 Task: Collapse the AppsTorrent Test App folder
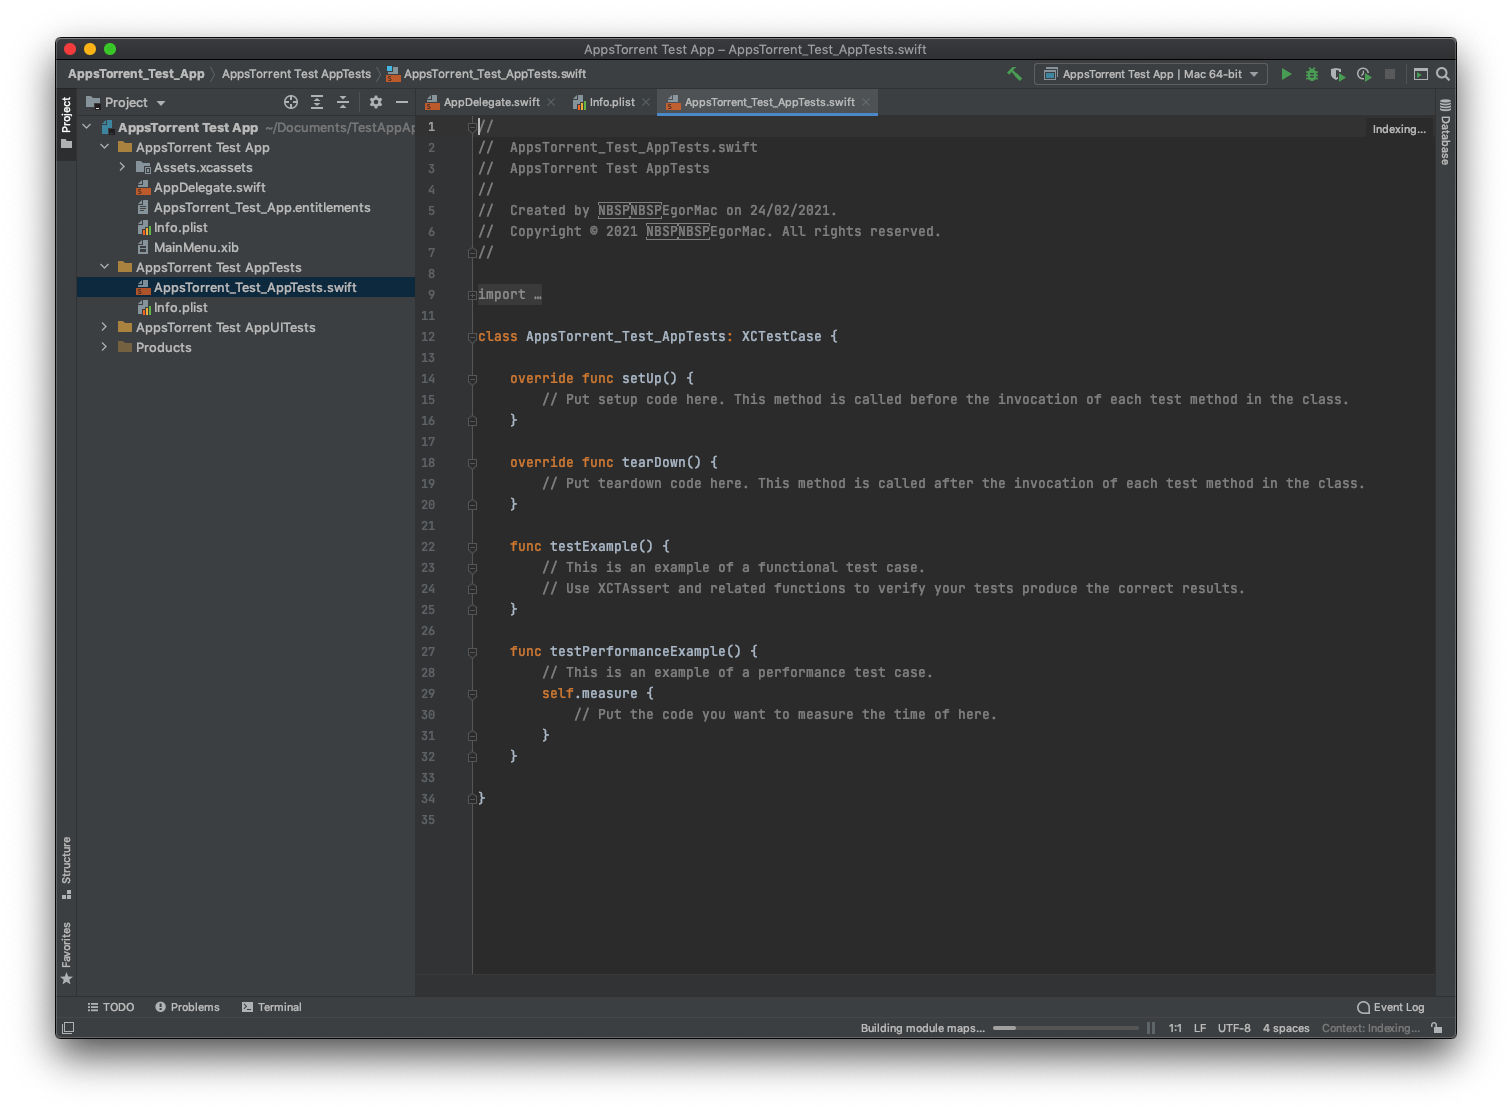click(104, 147)
